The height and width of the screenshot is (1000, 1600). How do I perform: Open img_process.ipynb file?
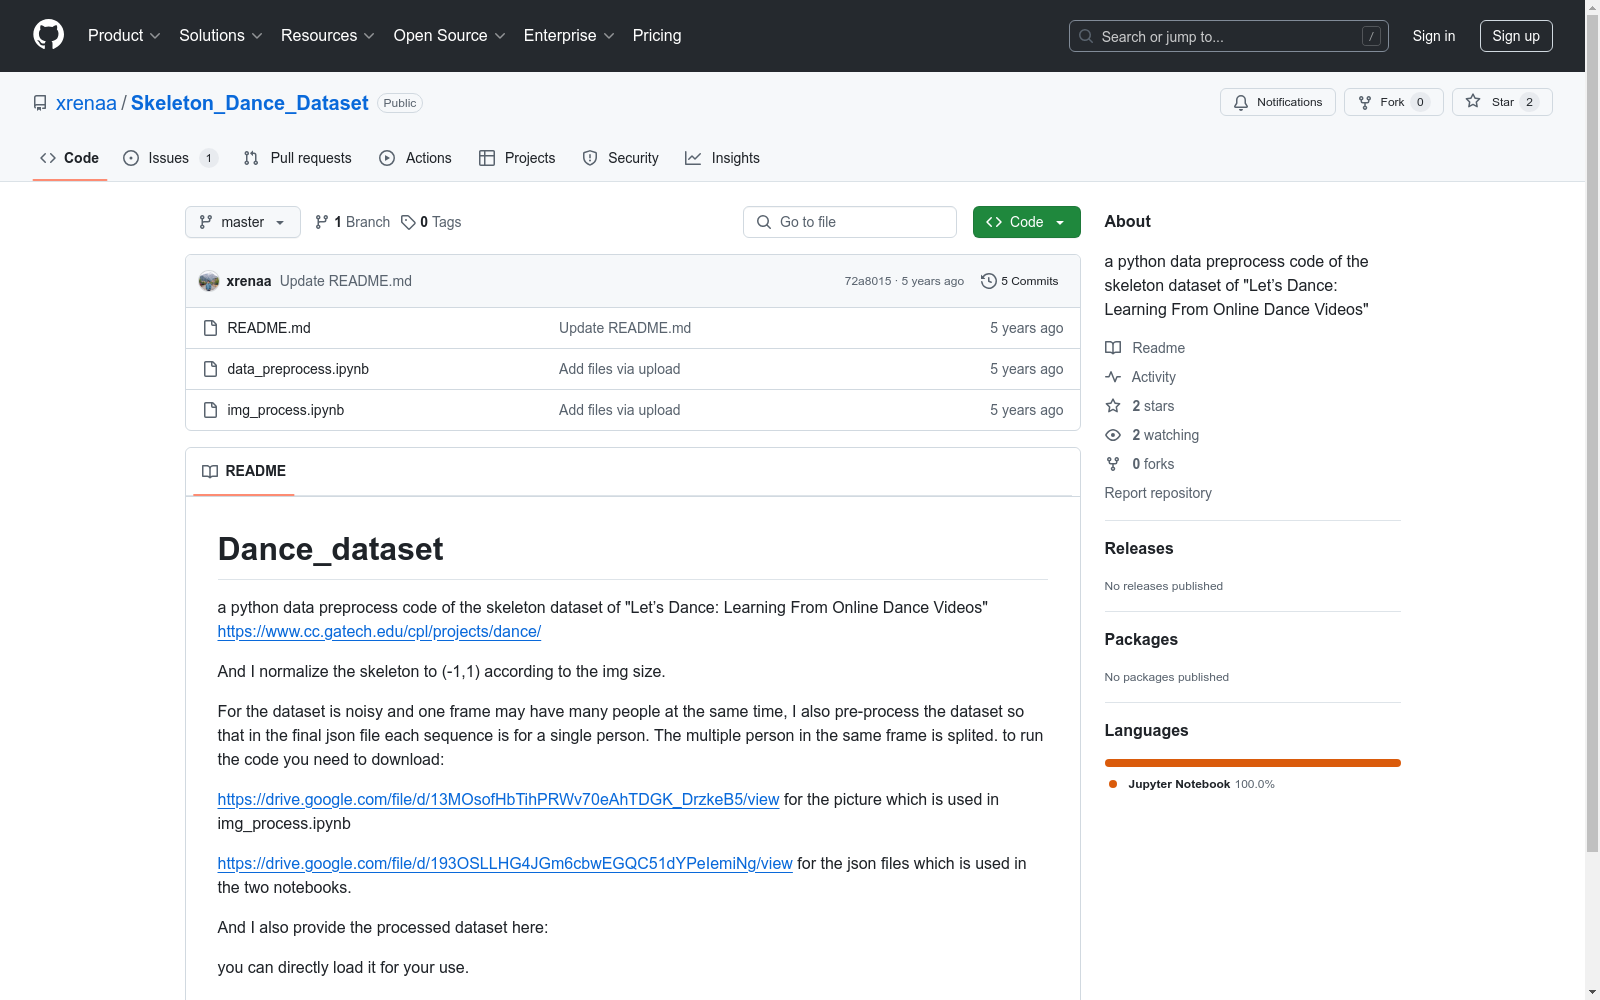point(286,410)
